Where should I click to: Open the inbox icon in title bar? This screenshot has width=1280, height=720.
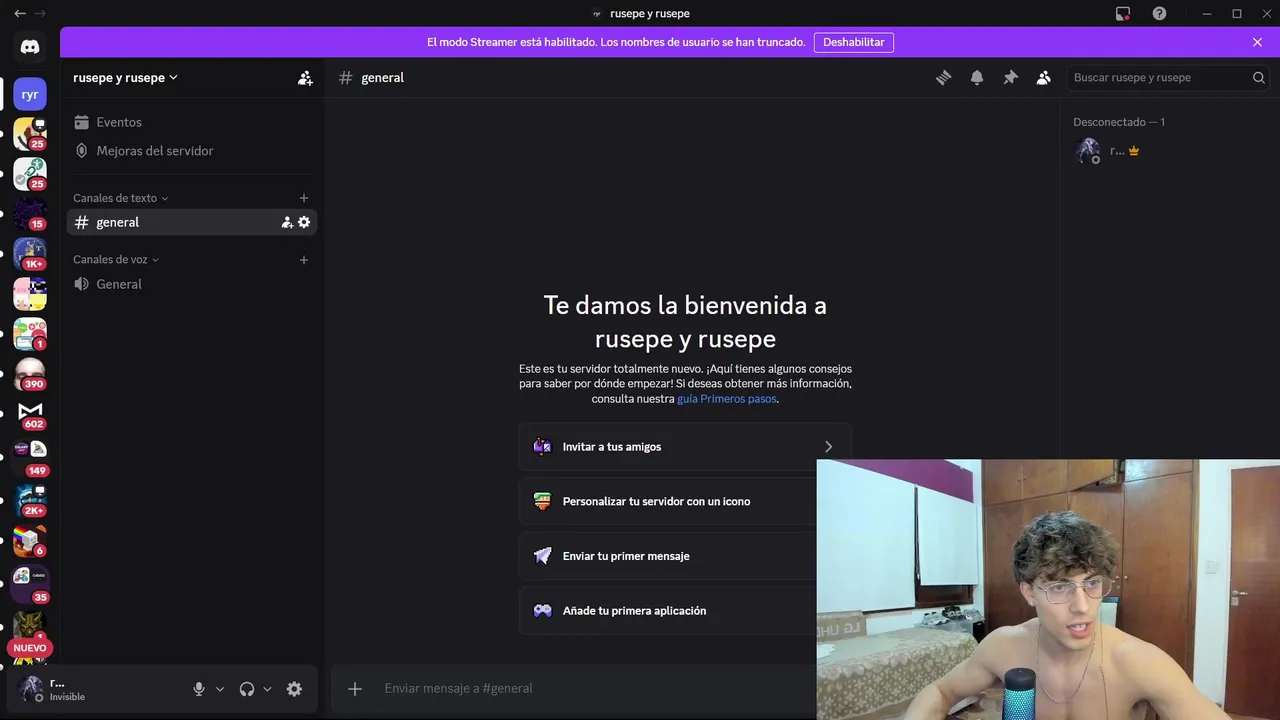coord(1123,13)
